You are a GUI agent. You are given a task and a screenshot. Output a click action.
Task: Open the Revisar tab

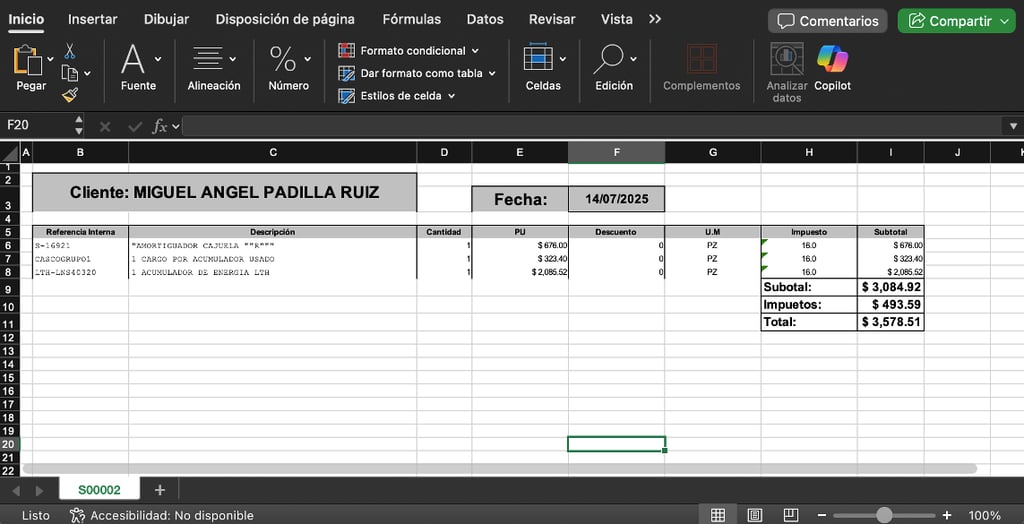tap(552, 19)
